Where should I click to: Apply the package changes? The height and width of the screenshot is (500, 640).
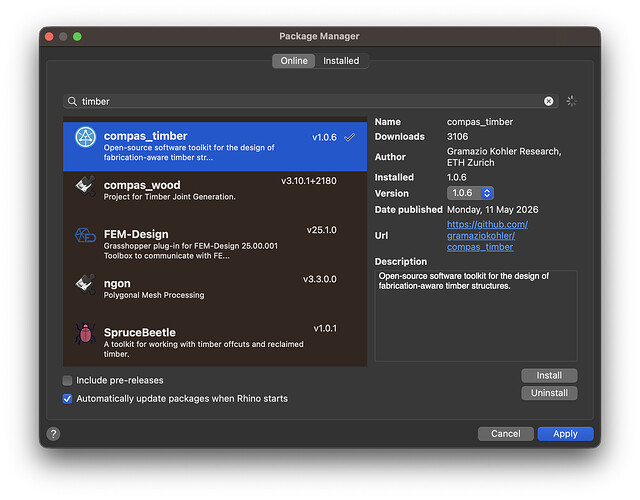(565, 434)
